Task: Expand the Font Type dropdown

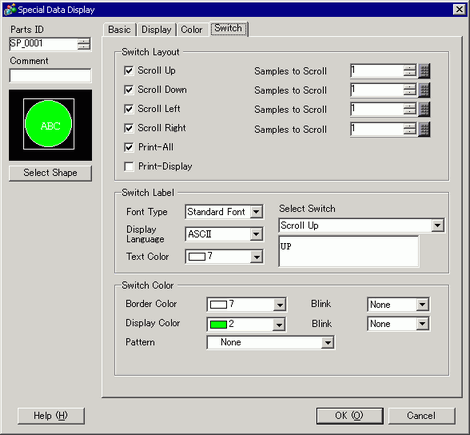Action: pyautogui.click(x=256, y=212)
